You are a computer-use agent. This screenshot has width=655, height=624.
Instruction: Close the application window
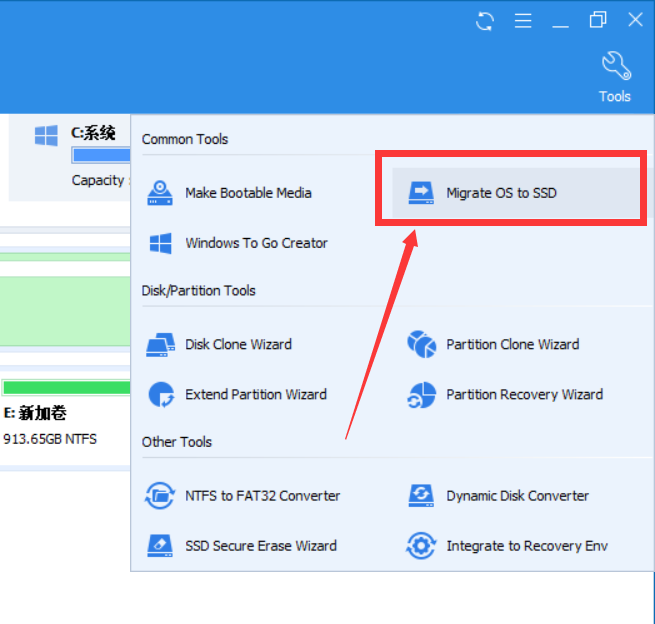tap(635, 20)
